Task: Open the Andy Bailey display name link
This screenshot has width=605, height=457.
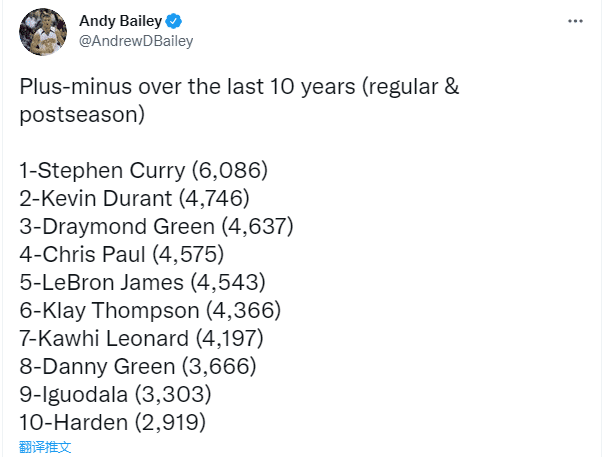Action: pyautogui.click(x=121, y=21)
